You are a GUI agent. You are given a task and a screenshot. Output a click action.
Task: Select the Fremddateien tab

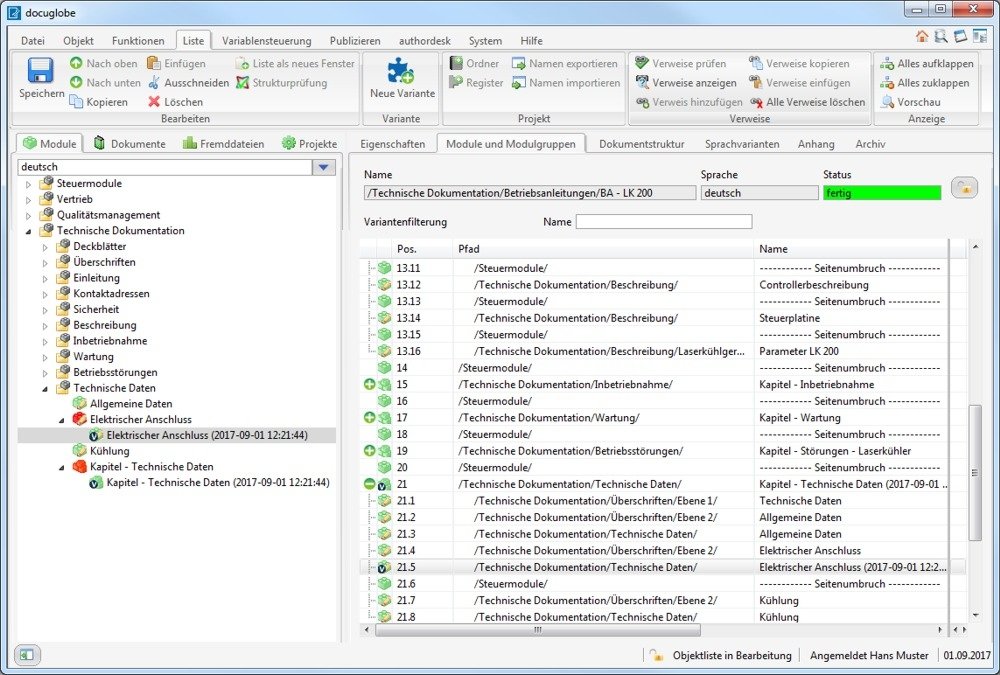[x=224, y=144]
